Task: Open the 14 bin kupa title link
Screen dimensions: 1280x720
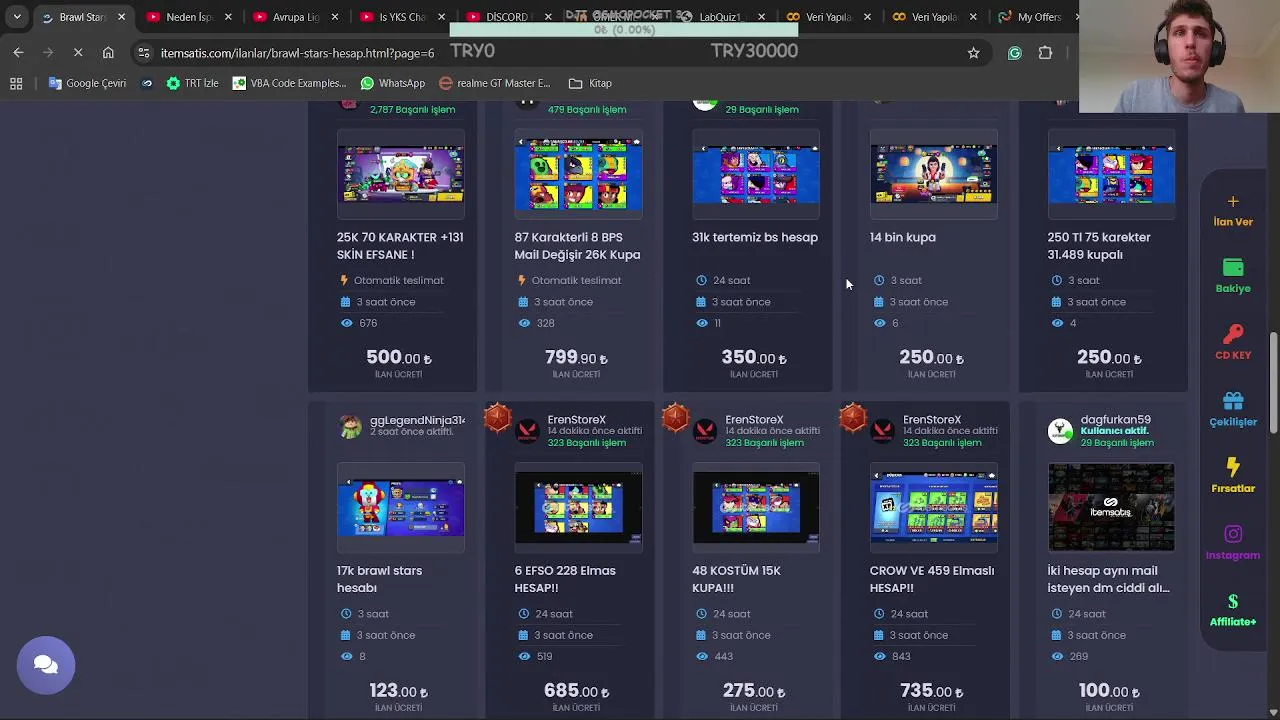Action: pos(903,237)
